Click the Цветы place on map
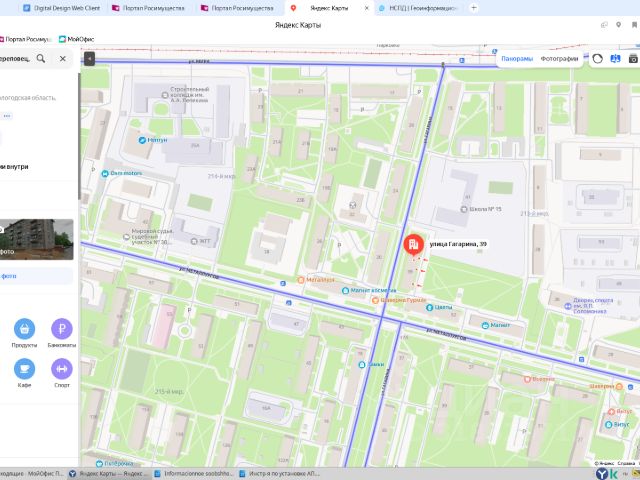 point(439,307)
